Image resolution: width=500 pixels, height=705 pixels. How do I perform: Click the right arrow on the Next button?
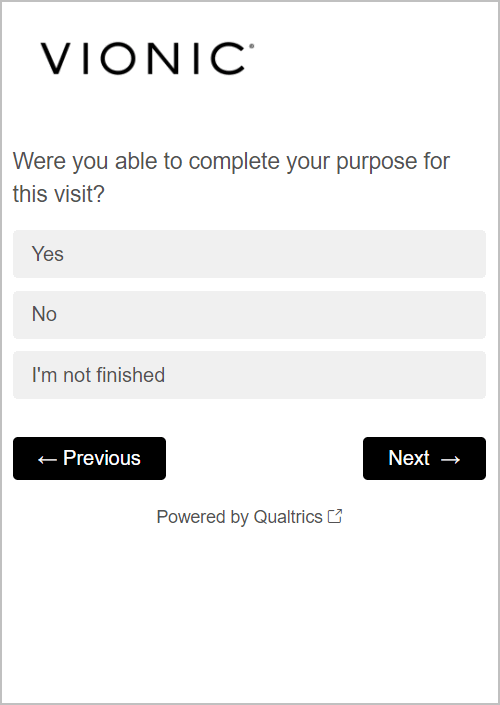point(451,460)
